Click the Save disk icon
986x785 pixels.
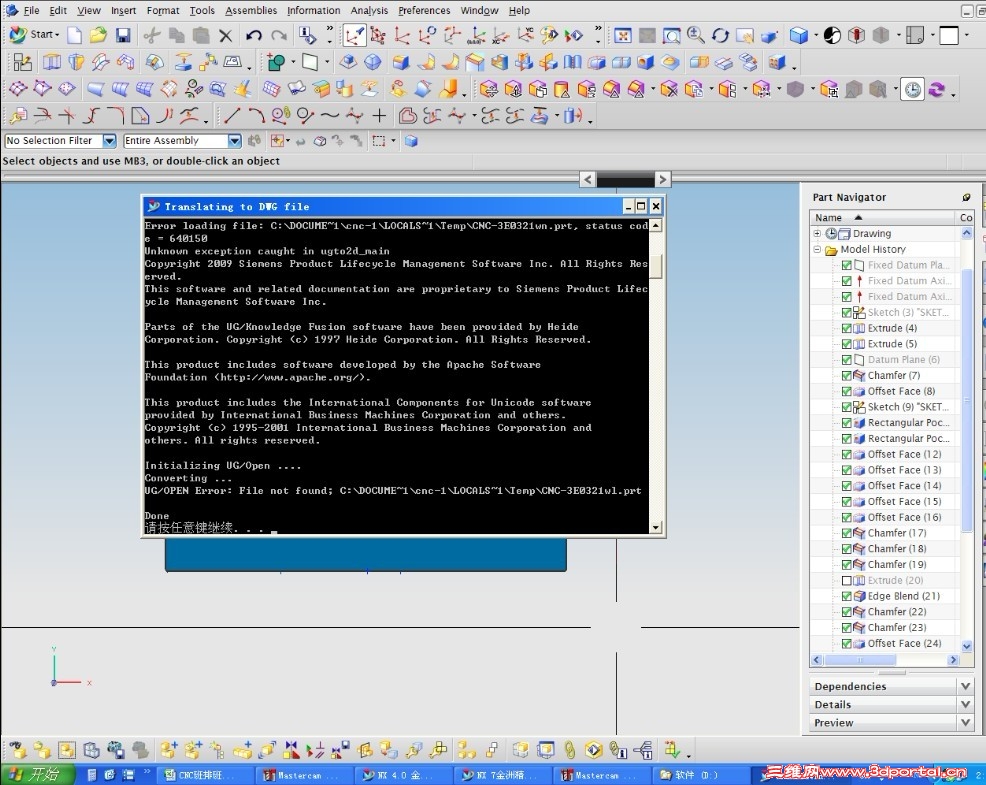click(x=123, y=36)
